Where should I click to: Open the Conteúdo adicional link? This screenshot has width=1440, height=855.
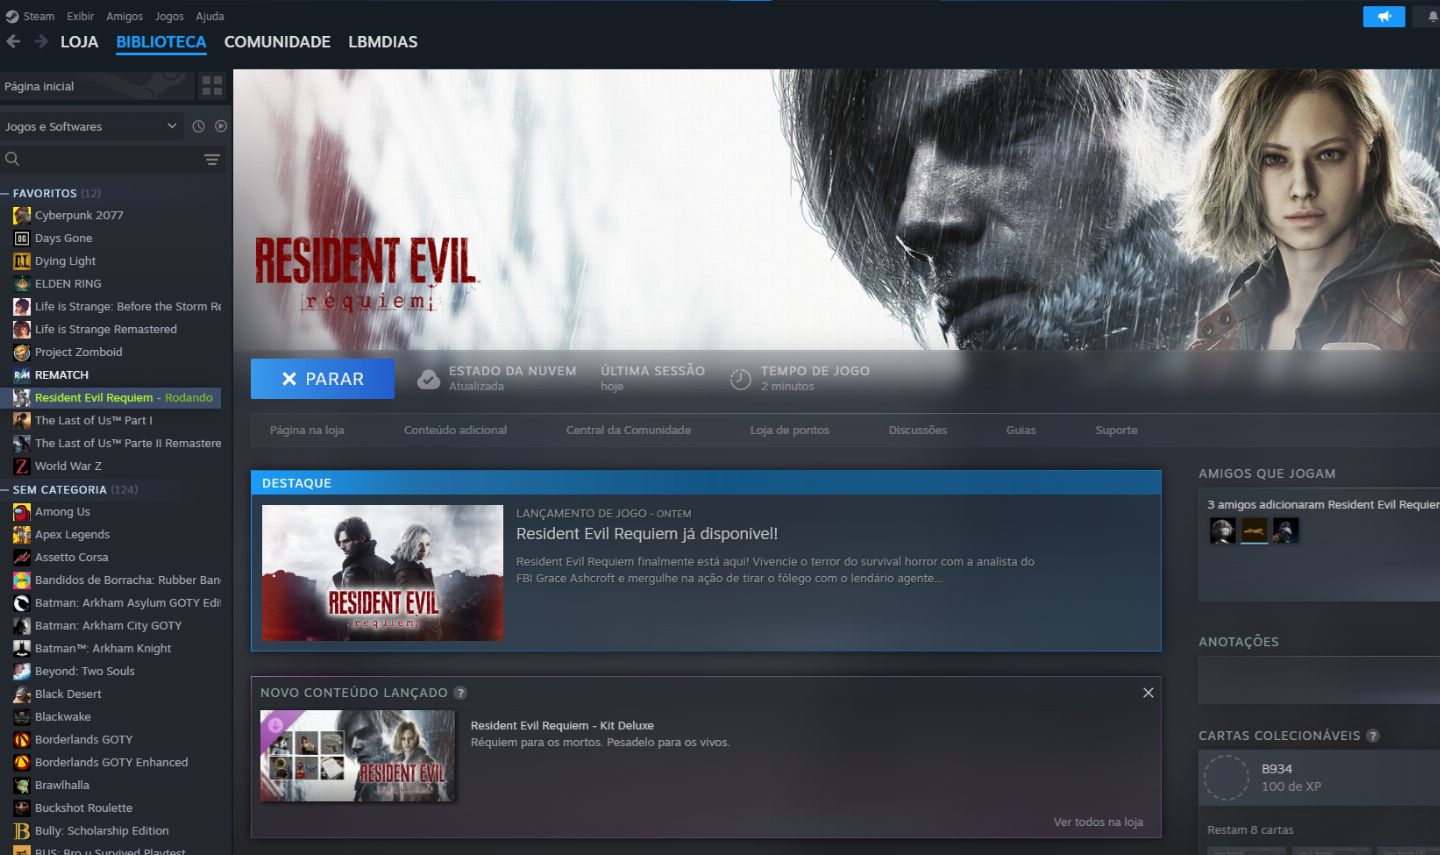click(x=455, y=430)
